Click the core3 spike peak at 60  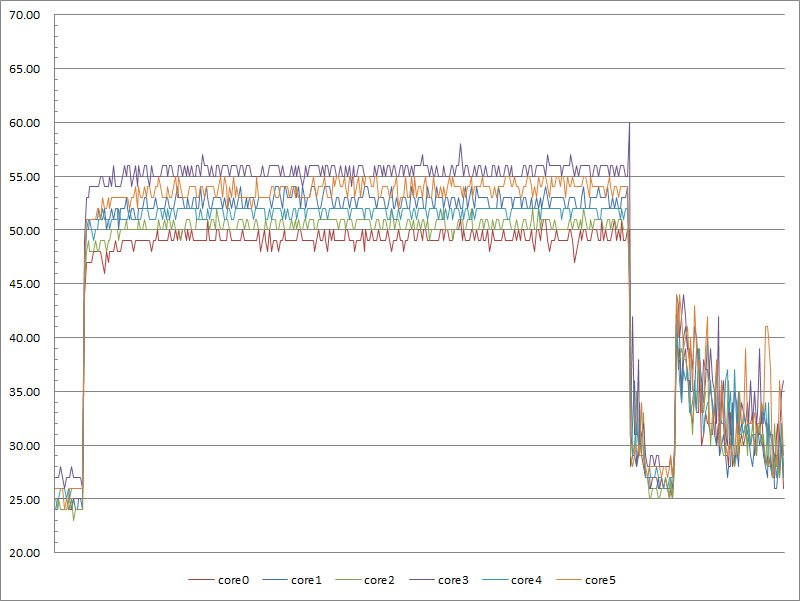click(x=630, y=123)
